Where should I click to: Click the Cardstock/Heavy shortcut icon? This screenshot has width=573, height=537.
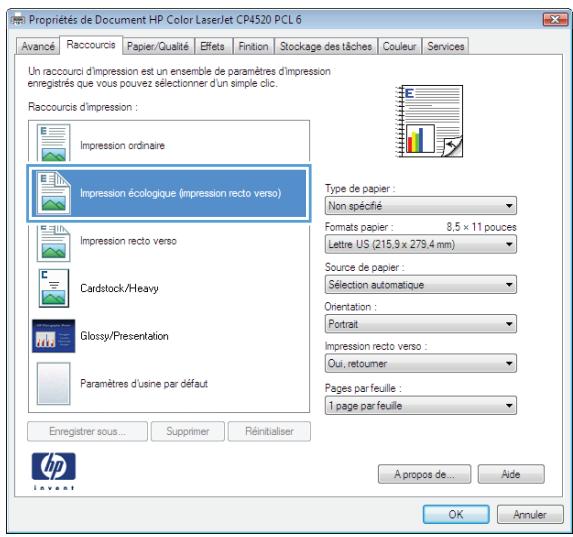(54, 288)
